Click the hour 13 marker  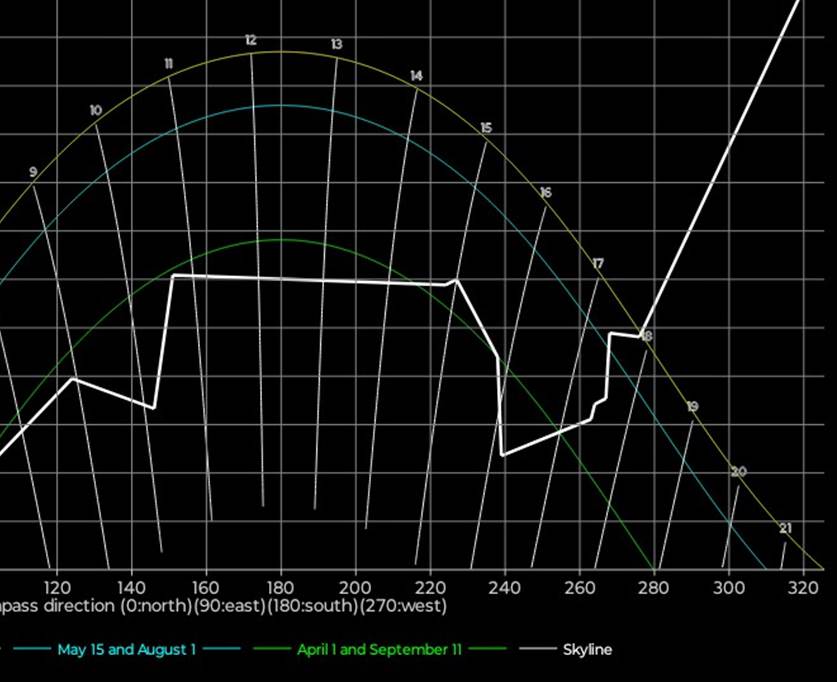tap(336, 45)
